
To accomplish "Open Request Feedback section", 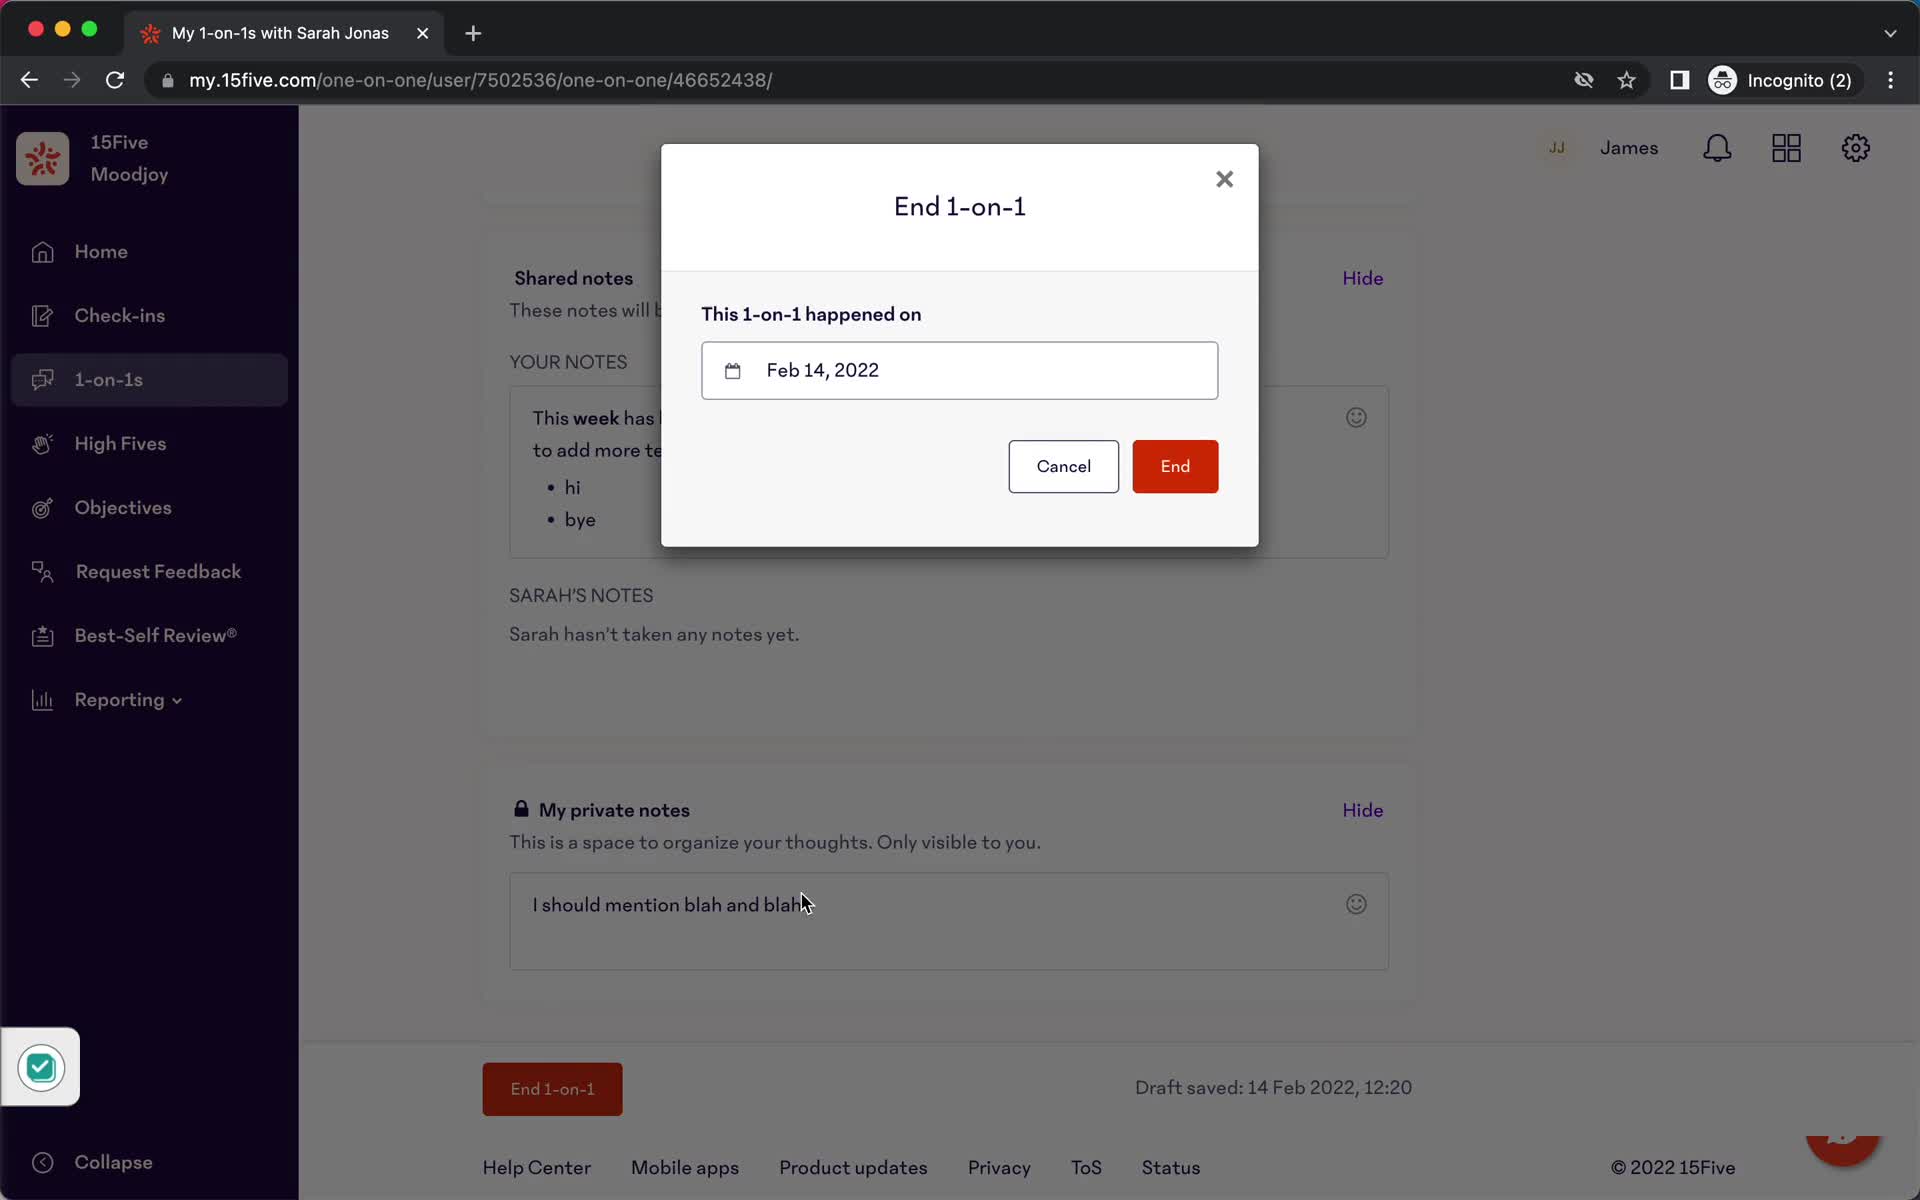I will (x=158, y=571).
